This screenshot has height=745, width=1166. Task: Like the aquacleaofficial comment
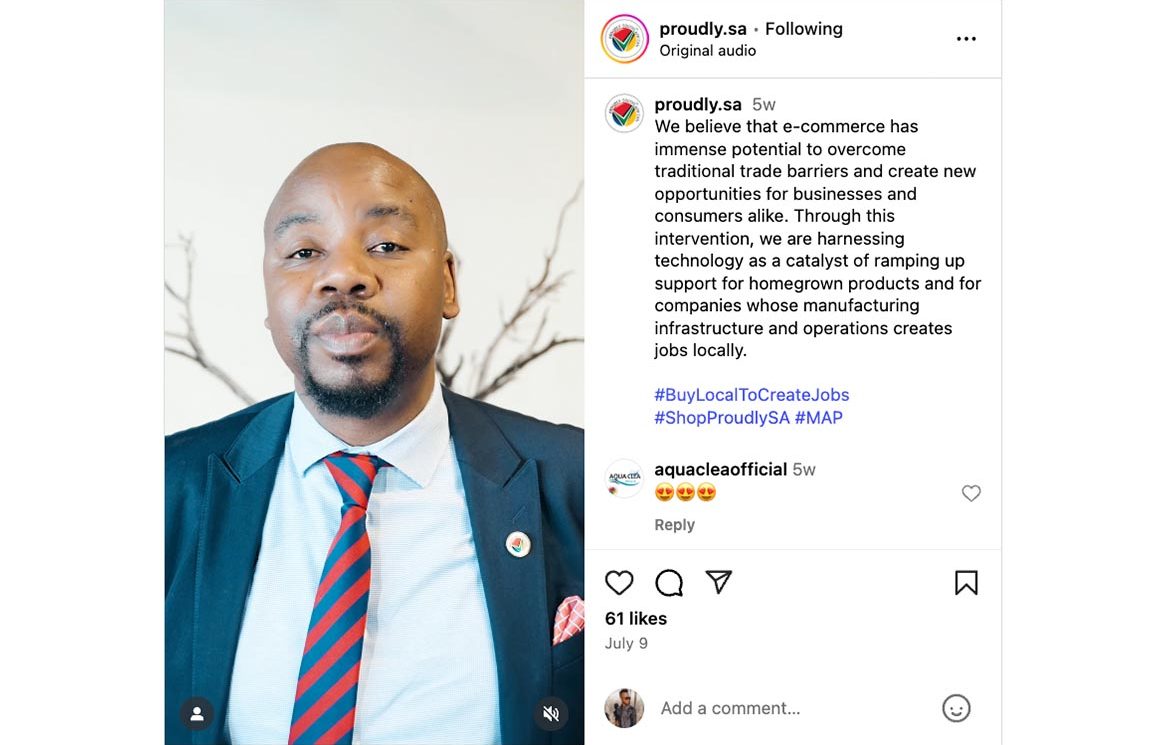click(x=971, y=493)
